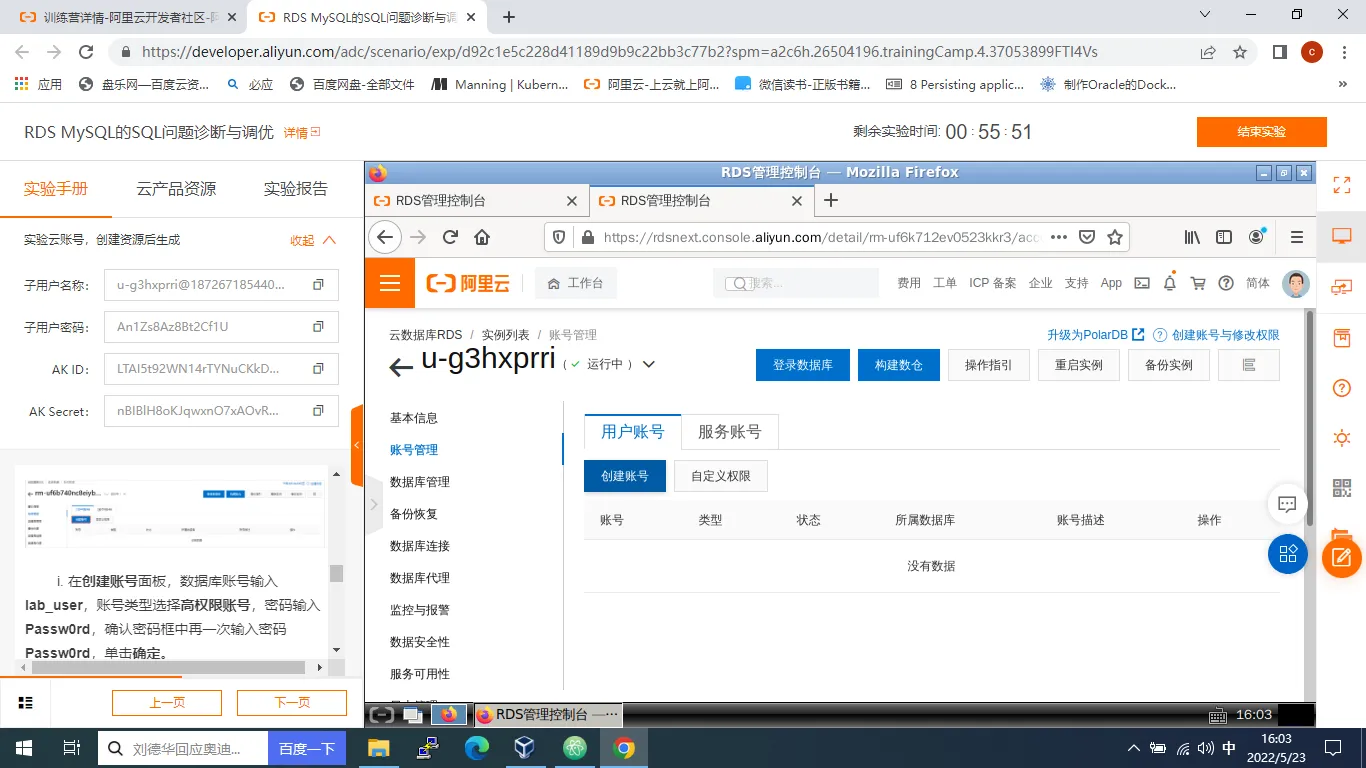1366x768 pixels.
Task: Open the Aliyun hamburger menu
Action: click(390, 283)
